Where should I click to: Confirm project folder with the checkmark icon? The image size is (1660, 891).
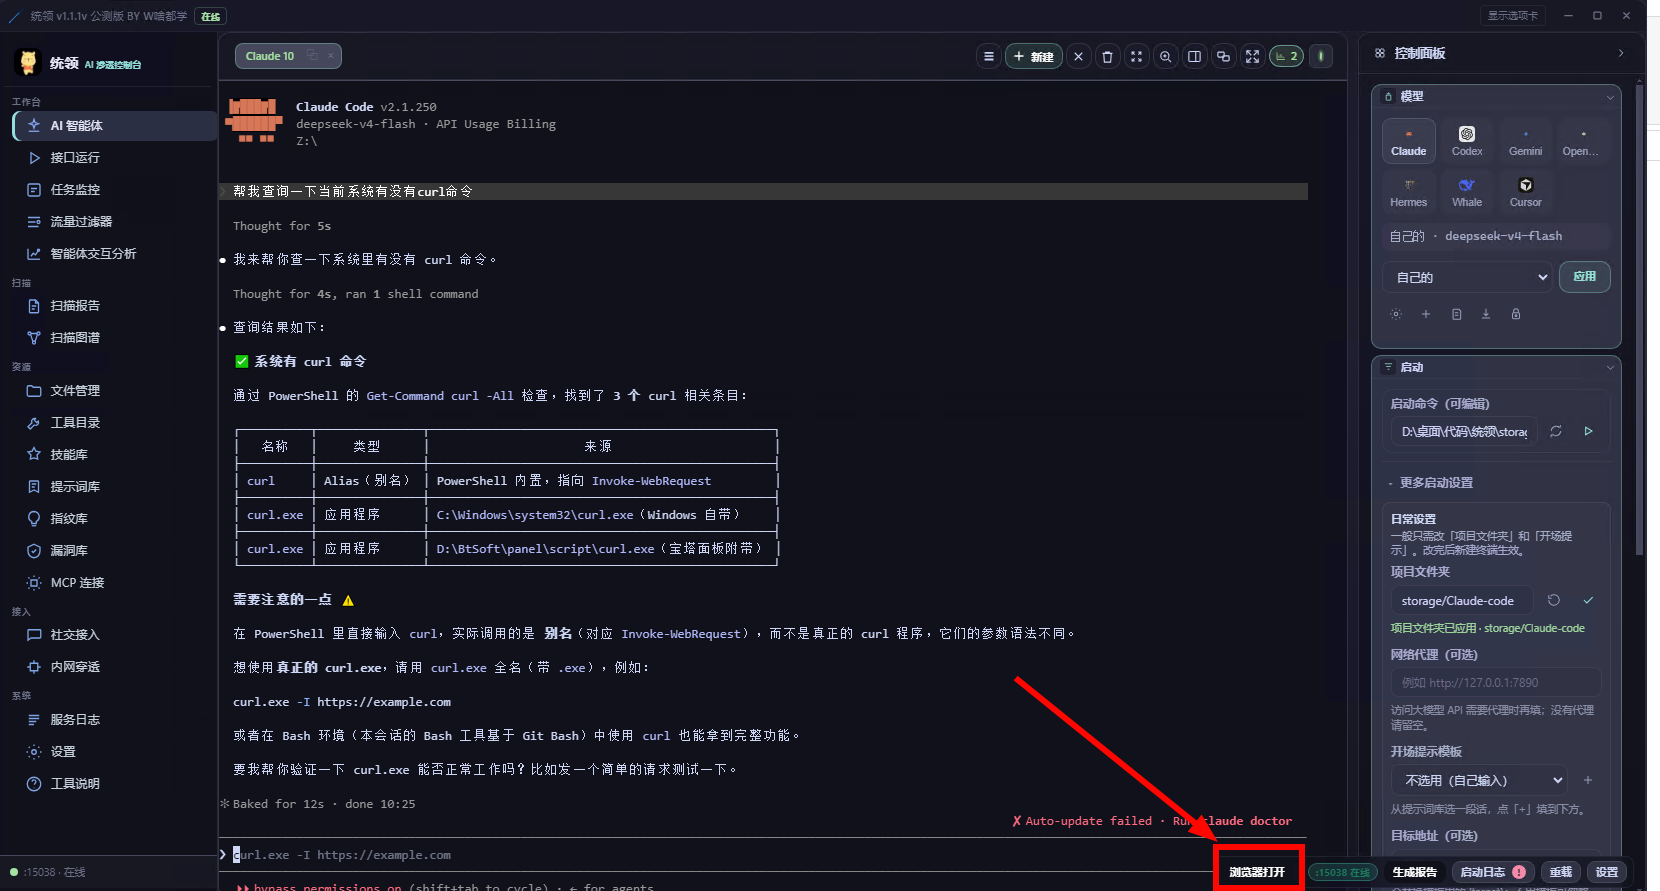[x=1588, y=600]
